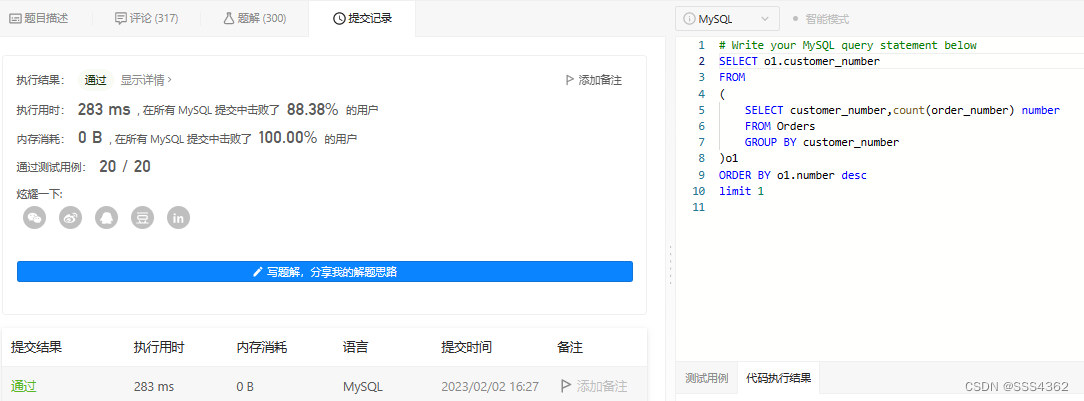Share result via Douban icon
This screenshot has height=401, width=1084.
pos(142,218)
